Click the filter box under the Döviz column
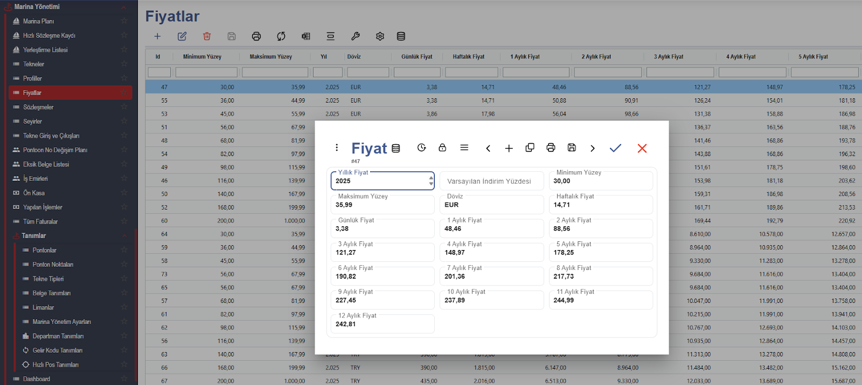The height and width of the screenshot is (385, 862). click(x=368, y=72)
